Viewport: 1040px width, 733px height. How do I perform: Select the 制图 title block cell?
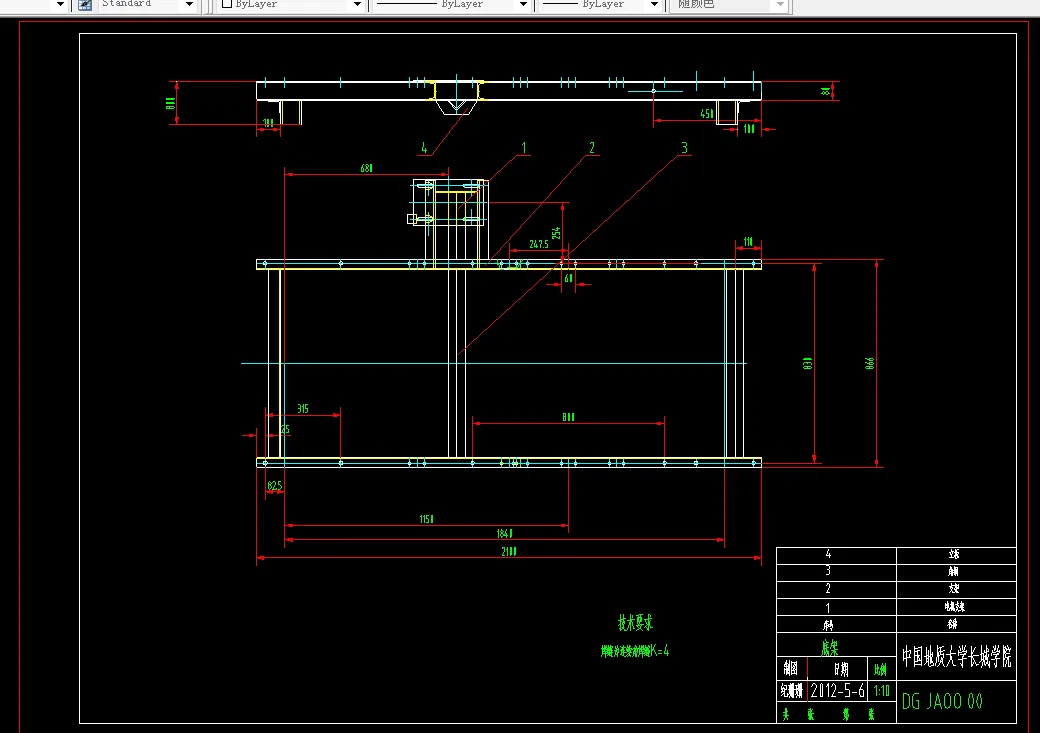click(791, 669)
